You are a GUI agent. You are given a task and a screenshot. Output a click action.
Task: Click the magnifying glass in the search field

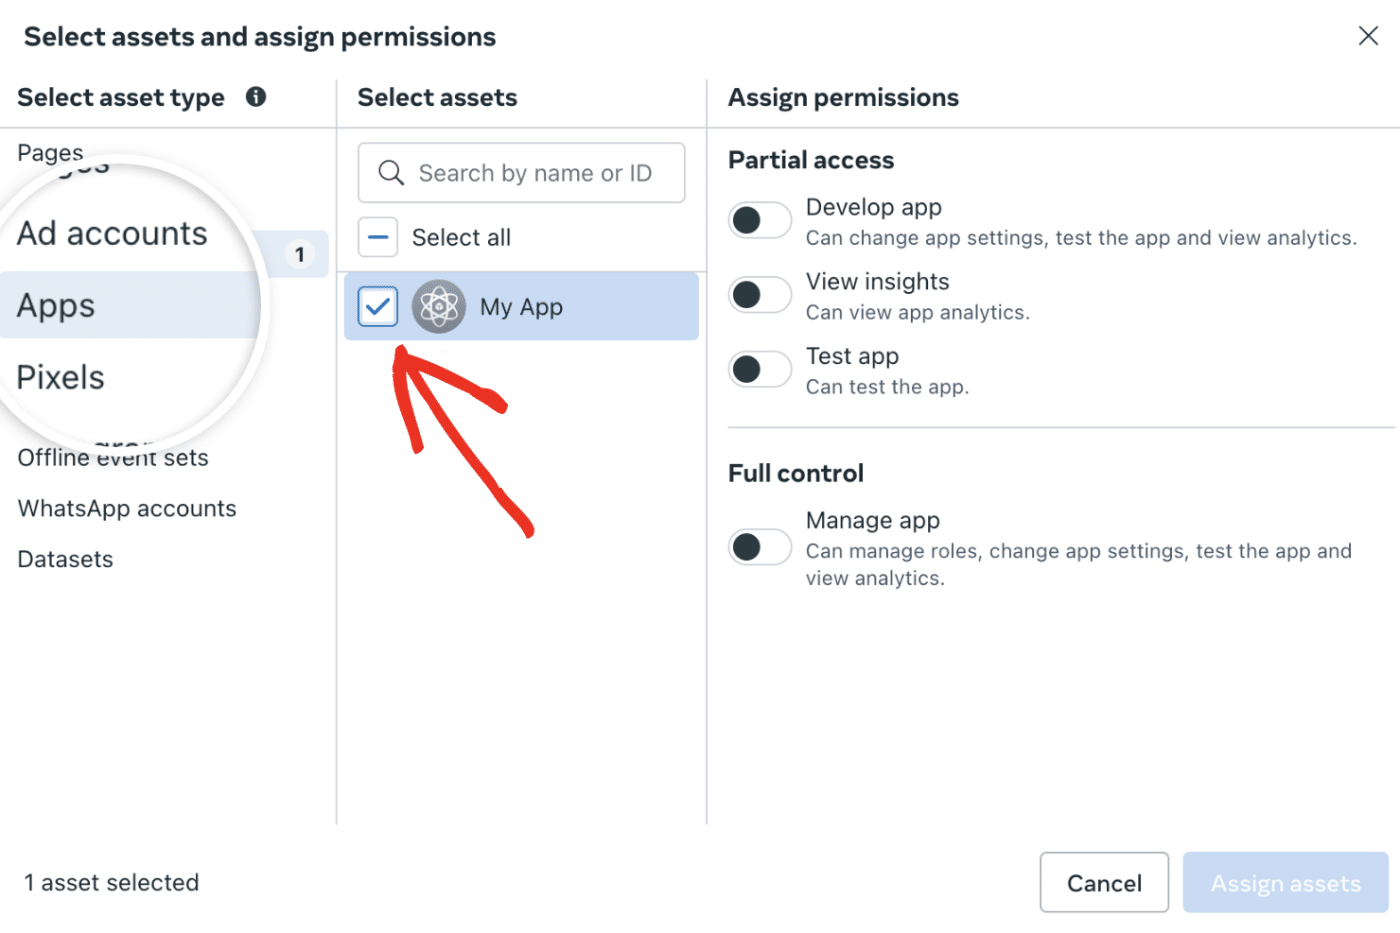[x=391, y=172]
